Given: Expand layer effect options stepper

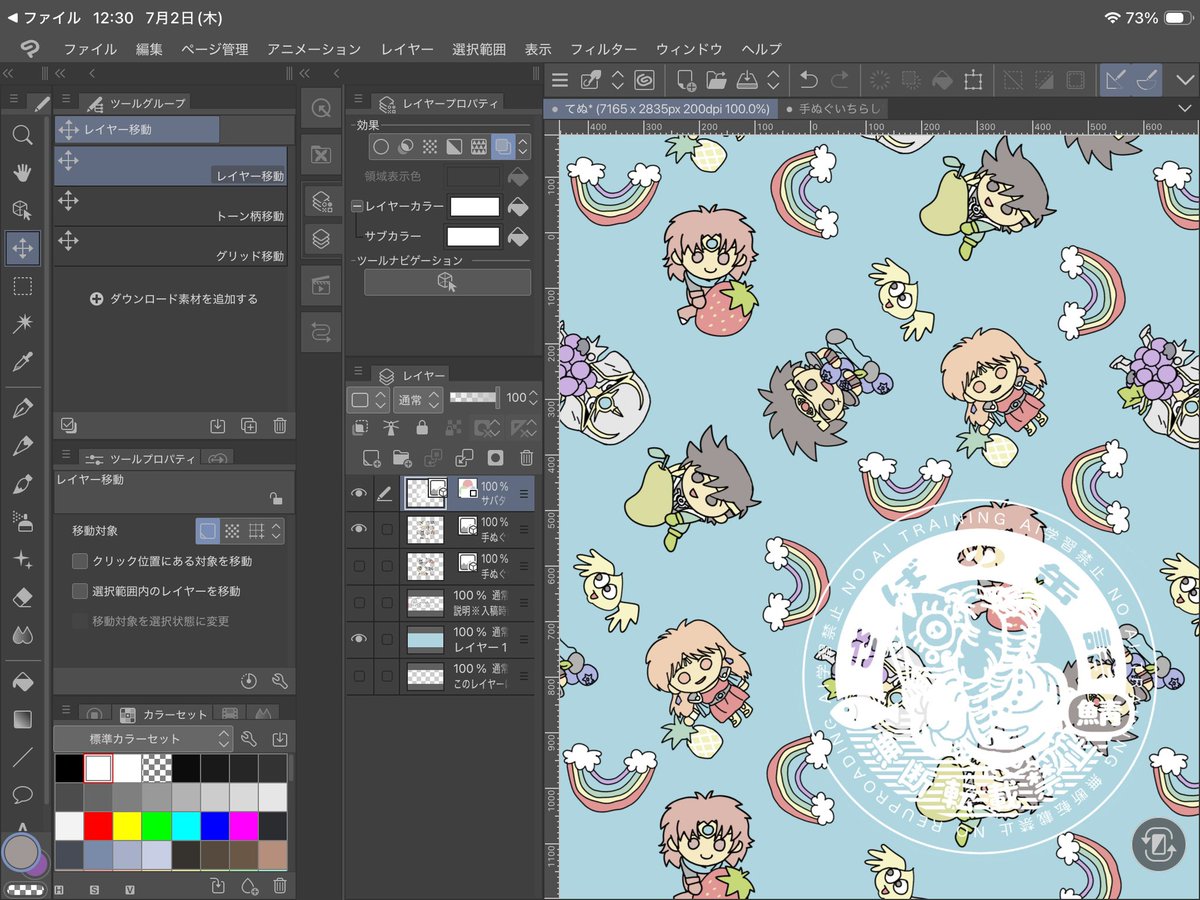Looking at the screenshot, I should (523, 147).
